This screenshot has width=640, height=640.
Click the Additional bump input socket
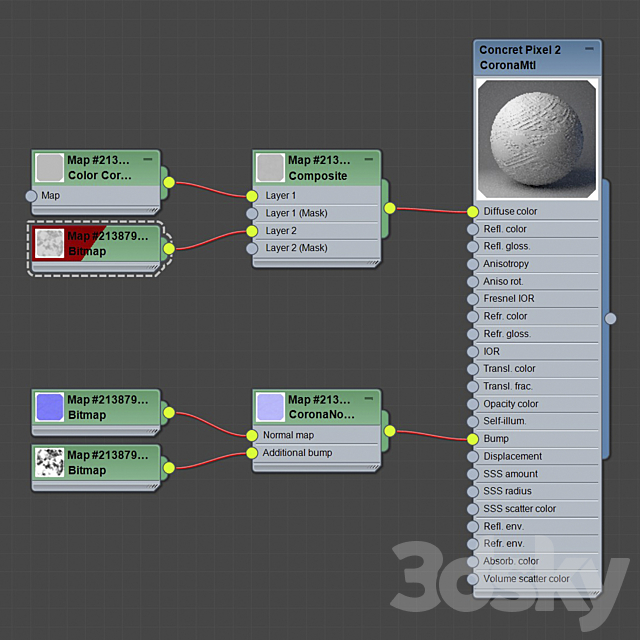pos(252,453)
